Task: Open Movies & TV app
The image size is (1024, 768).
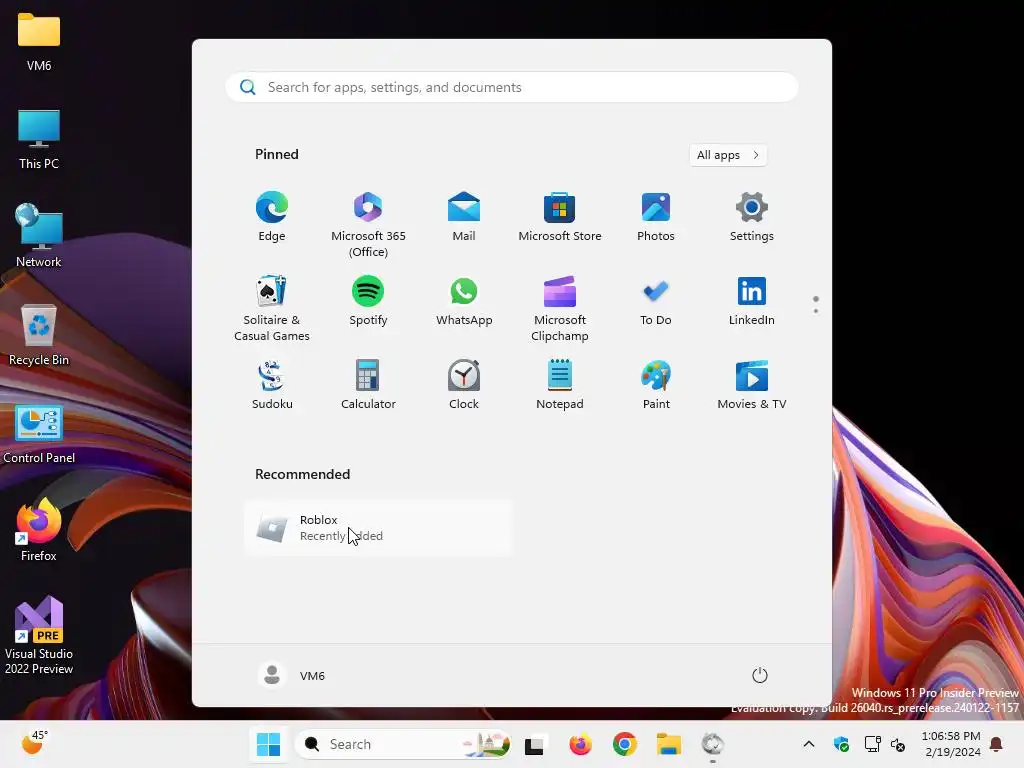Action: coord(752,385)
